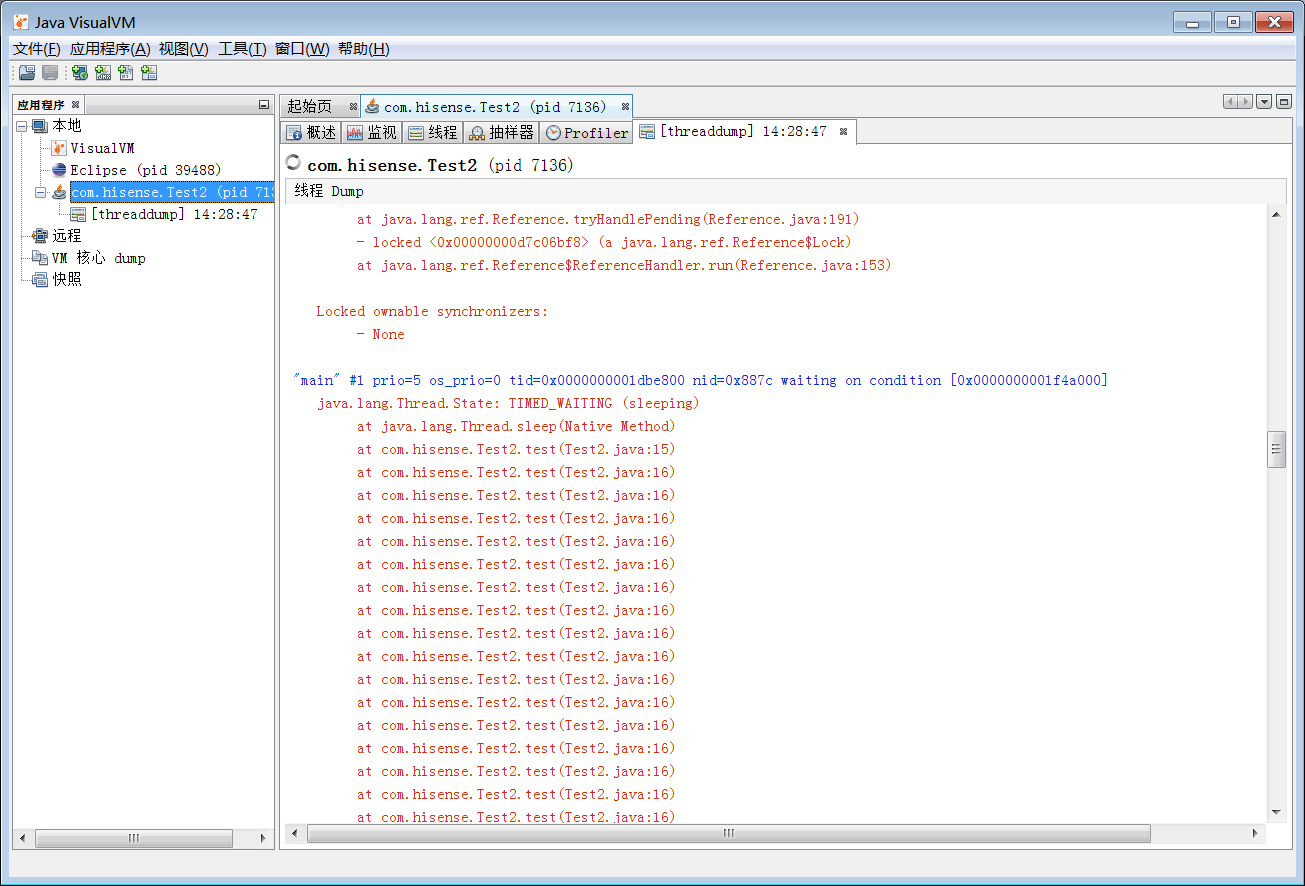Open the 视图(V) menu
The image size is (1305, 886).
184,49
